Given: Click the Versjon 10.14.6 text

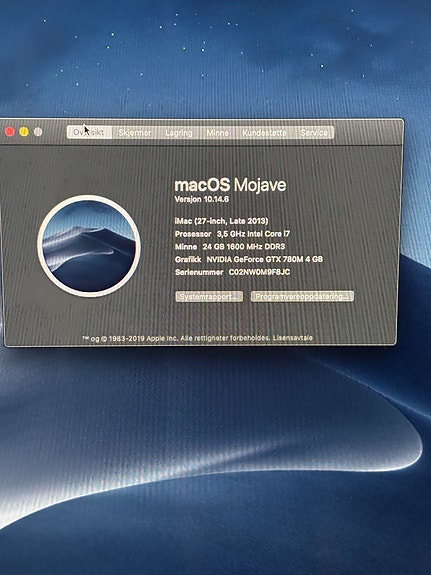Looking at the screenshot, I should point(202,199).
